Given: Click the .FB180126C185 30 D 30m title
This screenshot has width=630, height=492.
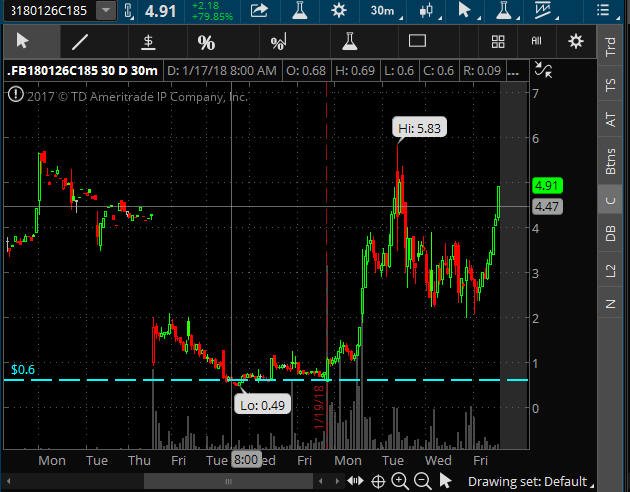Looking at the screenshot, I should pos(82,71).
